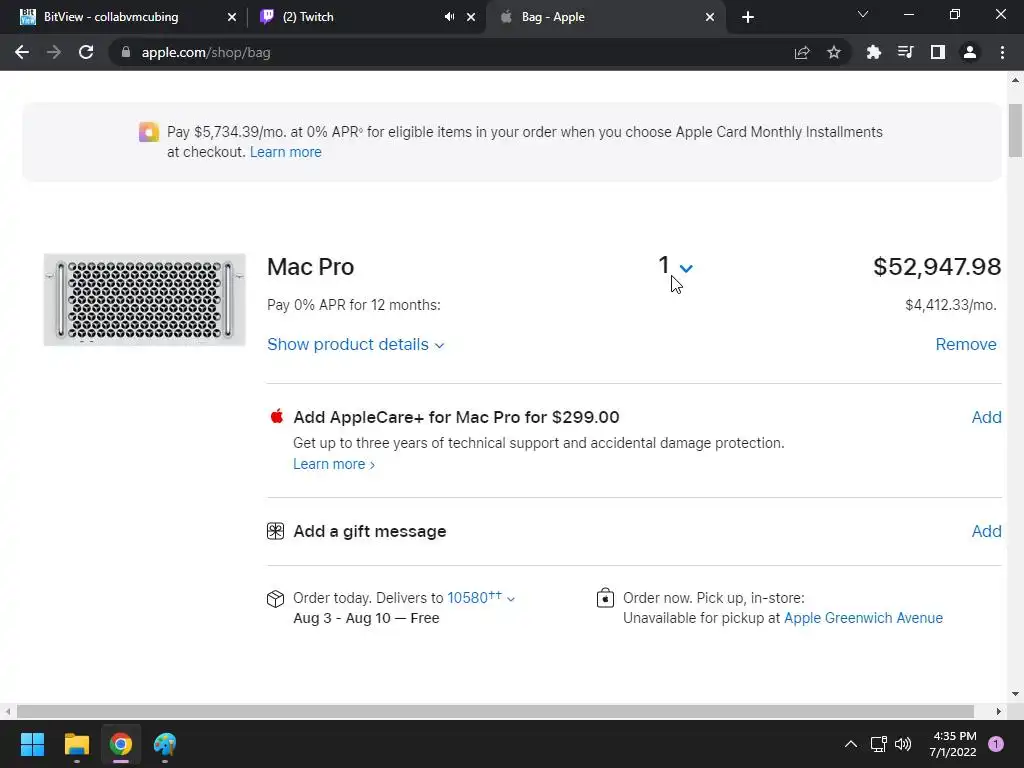The width and height of the screenshot is (1024, 768).
Task: Open the Windows Start menu
Action: (32, 744)
